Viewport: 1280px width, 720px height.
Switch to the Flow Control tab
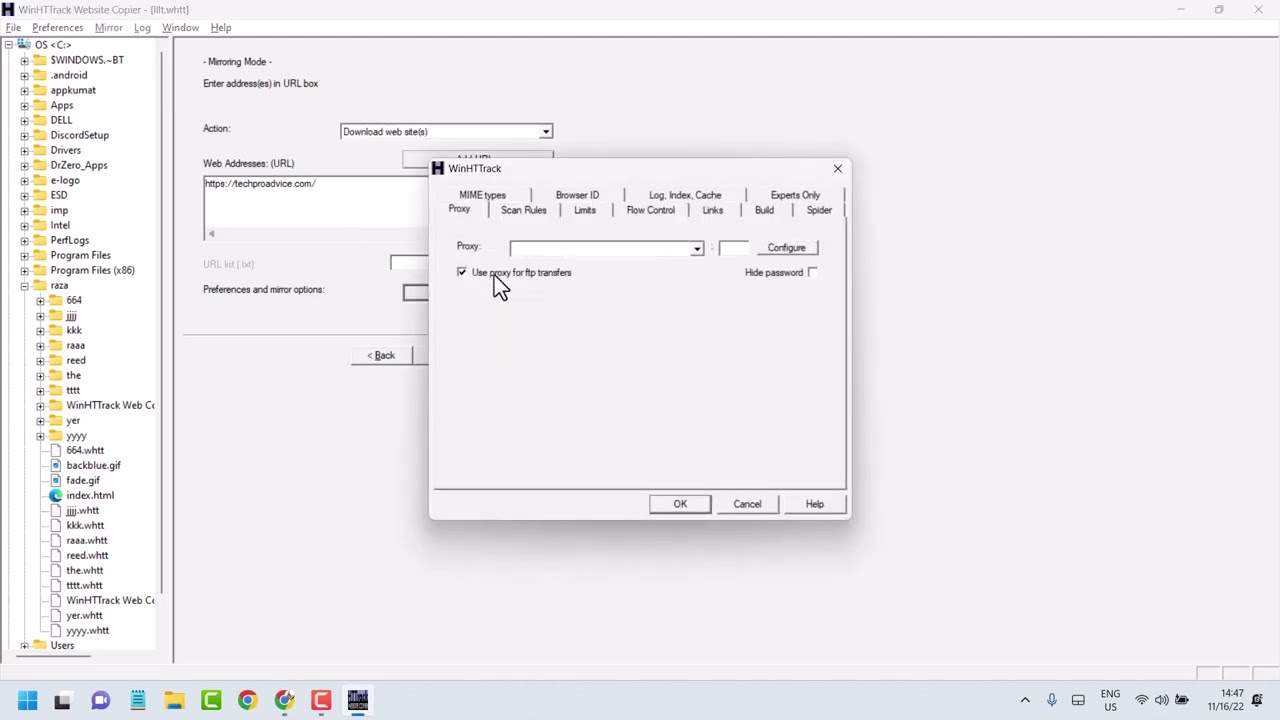coord(650,210)
